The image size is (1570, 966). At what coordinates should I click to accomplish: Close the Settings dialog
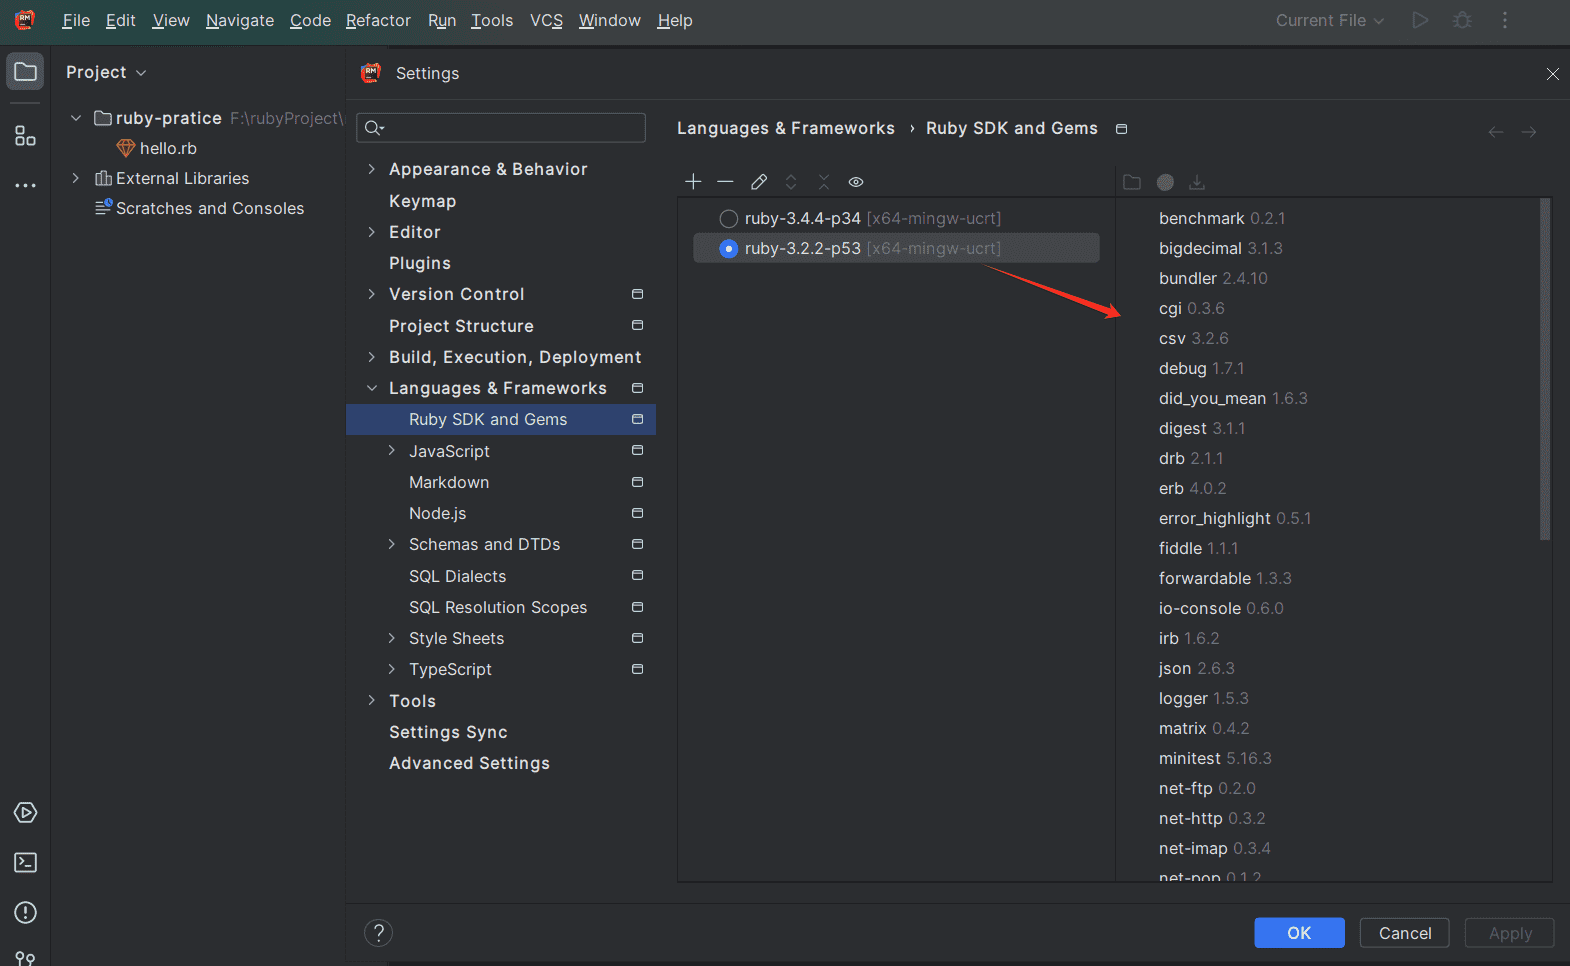click(x=1552, y=74)
